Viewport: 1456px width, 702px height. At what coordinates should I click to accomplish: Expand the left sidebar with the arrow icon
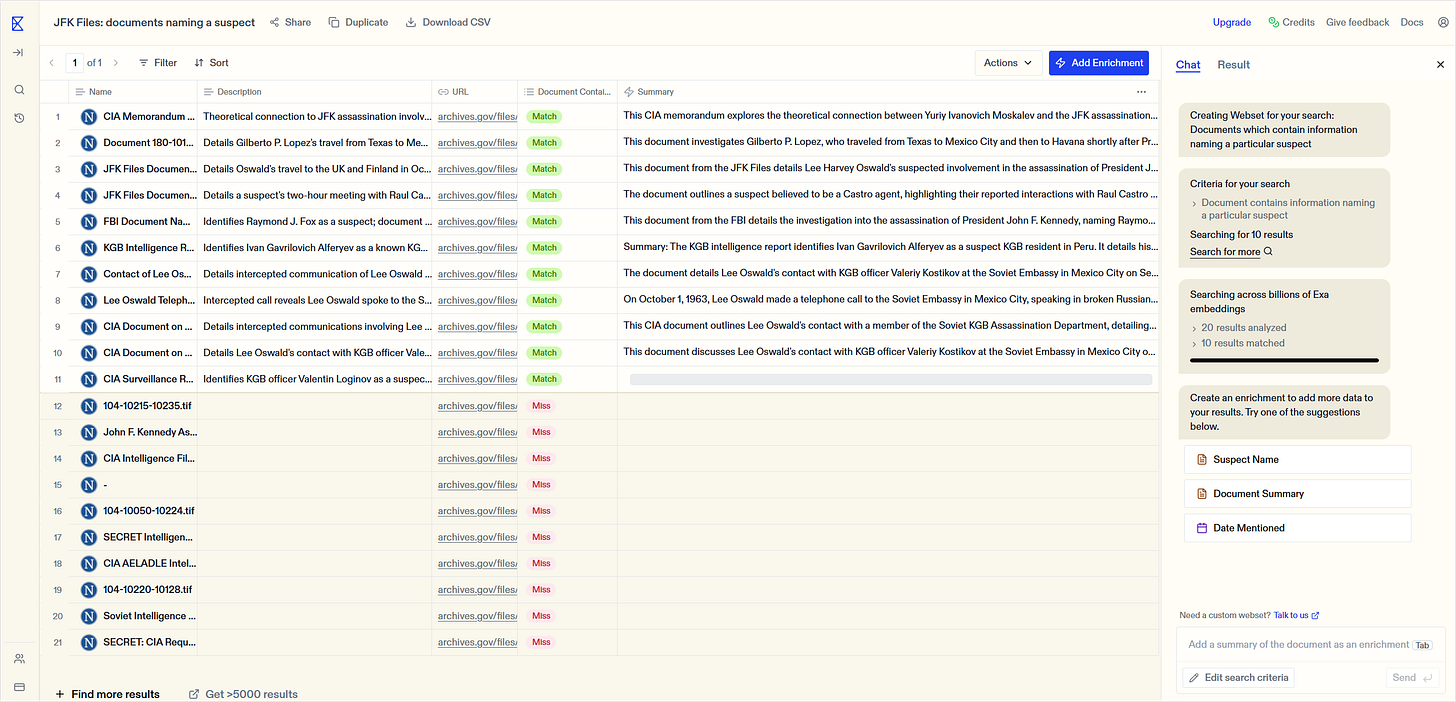pyautogui.click(x=18, y=53)
